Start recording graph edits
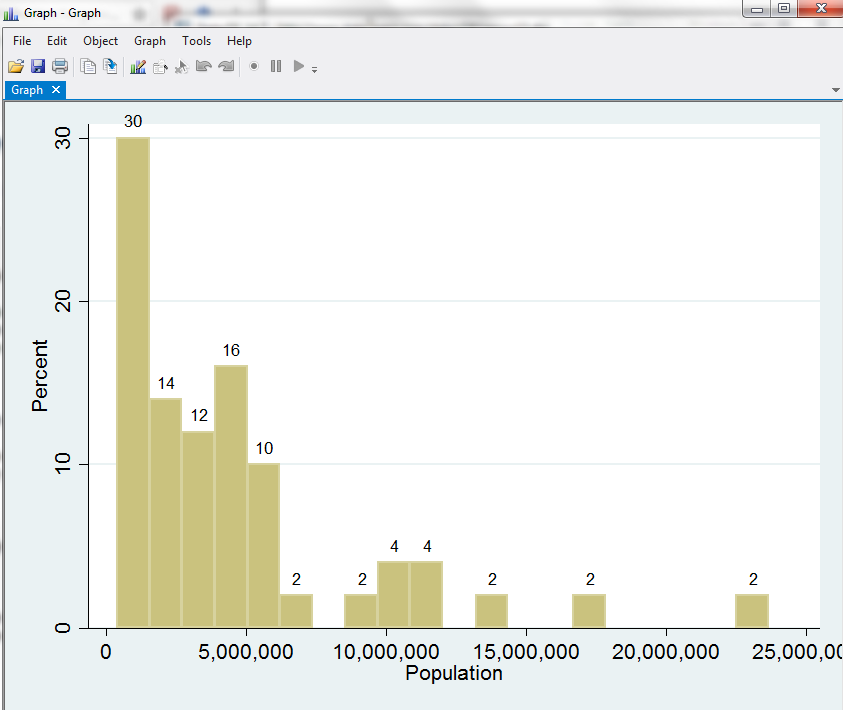Viewport: 843px width, 710px height. pos(255,66)
